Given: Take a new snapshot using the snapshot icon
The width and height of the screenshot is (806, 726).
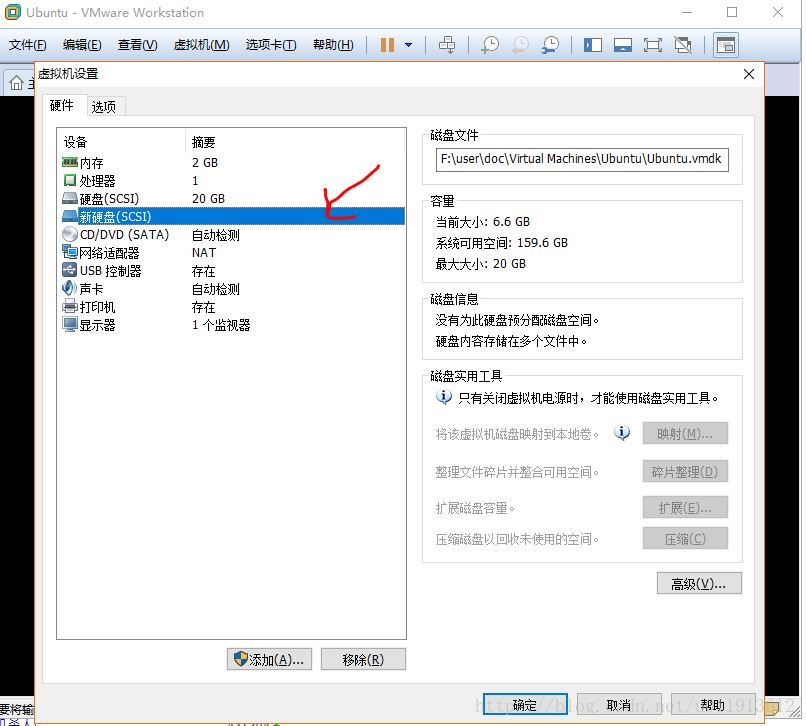Looking at the screenshot, I should click(489, 45).
